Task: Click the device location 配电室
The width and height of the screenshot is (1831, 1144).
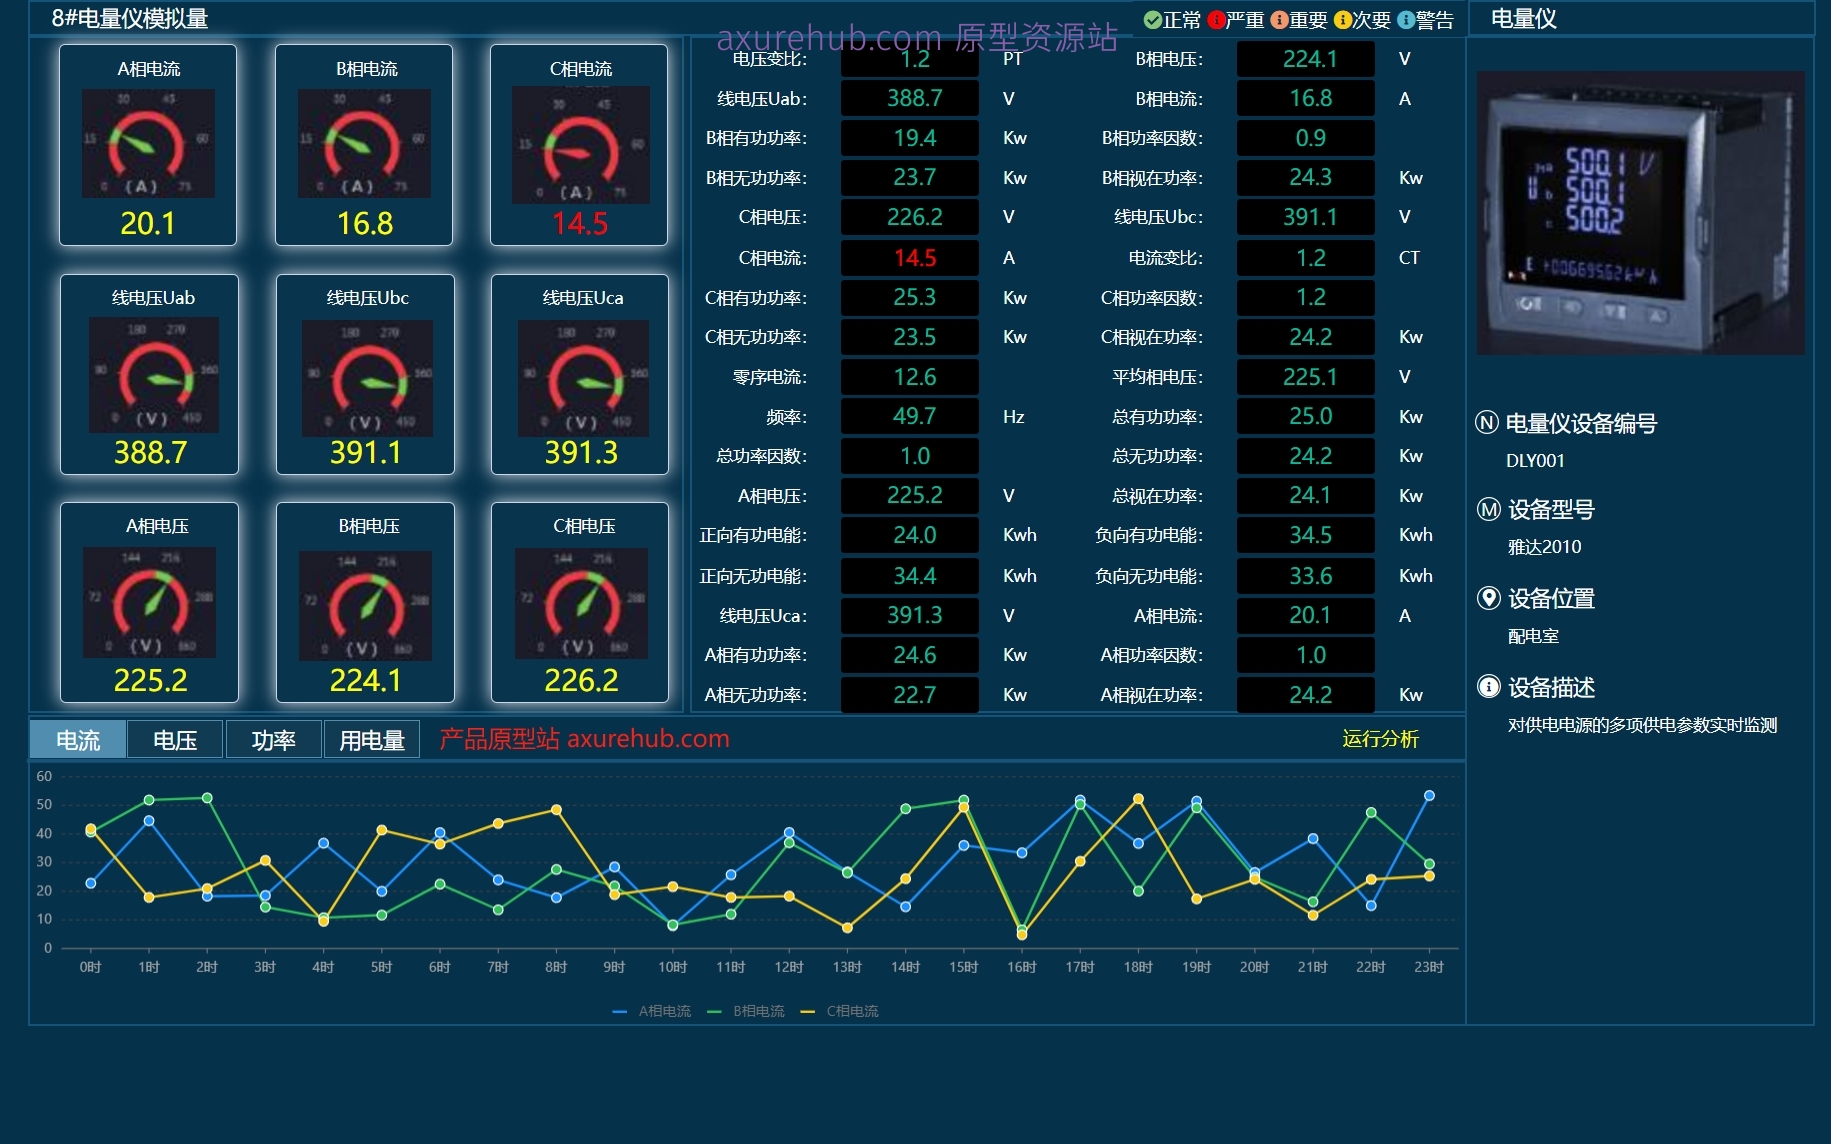Action: 1533,636
